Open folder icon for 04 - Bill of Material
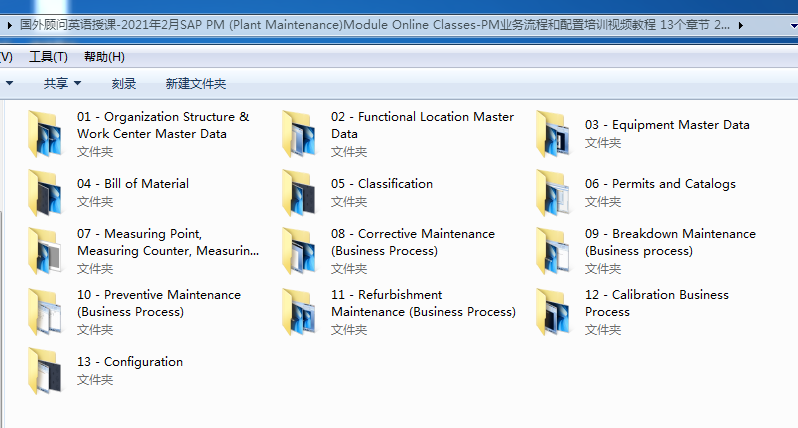Image resolution: width=798 pixels, height=428 pixels. [45, 193]
